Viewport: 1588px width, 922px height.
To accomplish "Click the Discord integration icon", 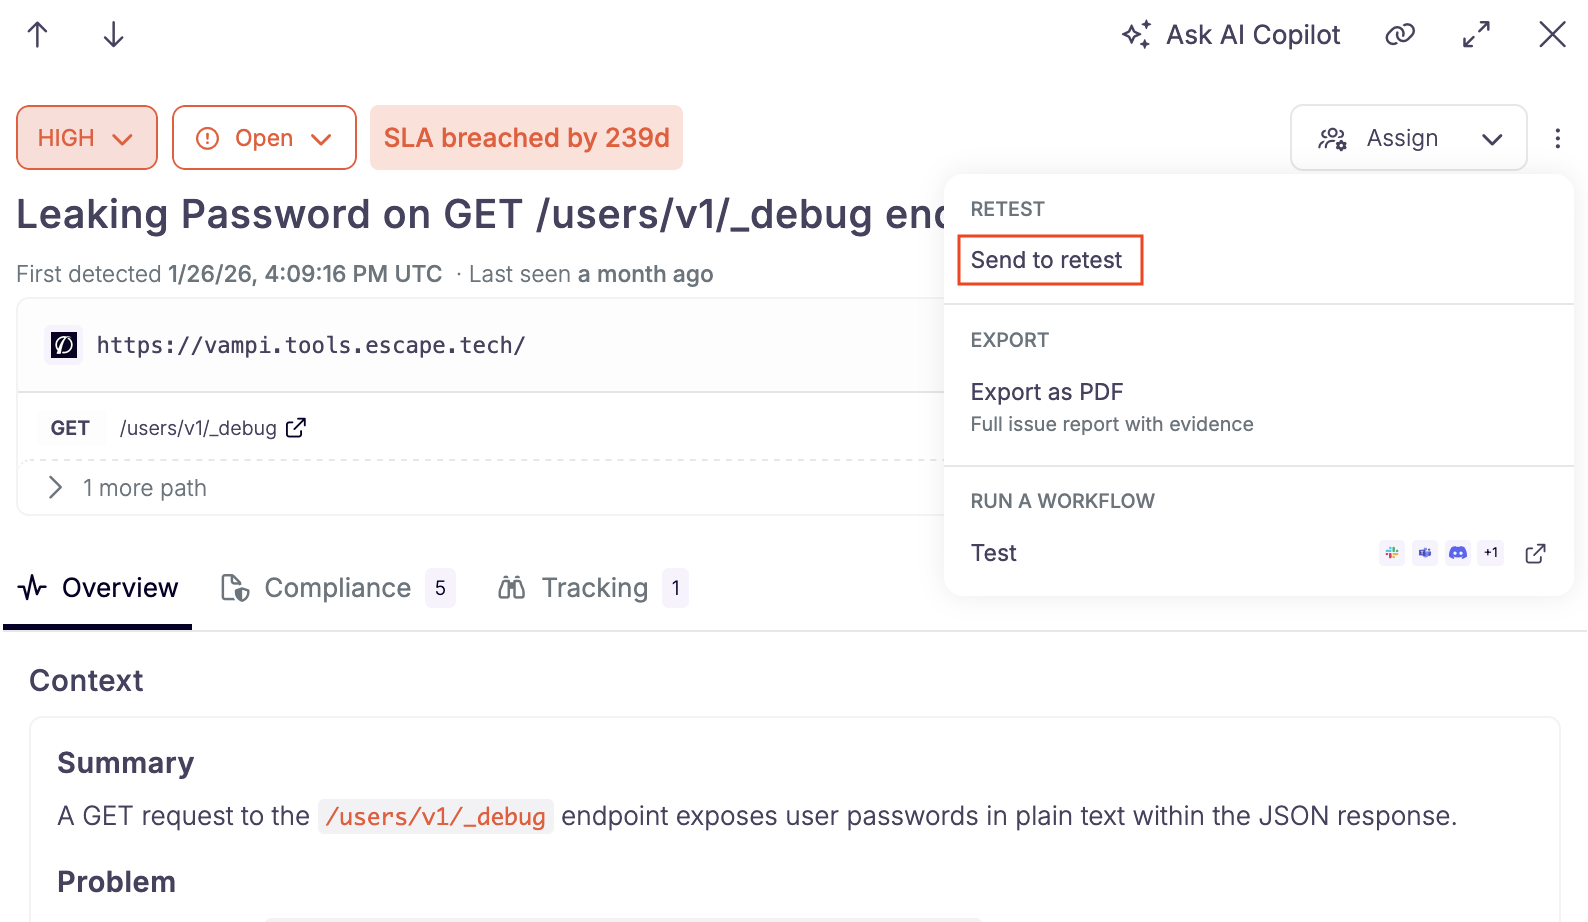I will tap(1458, 553).
